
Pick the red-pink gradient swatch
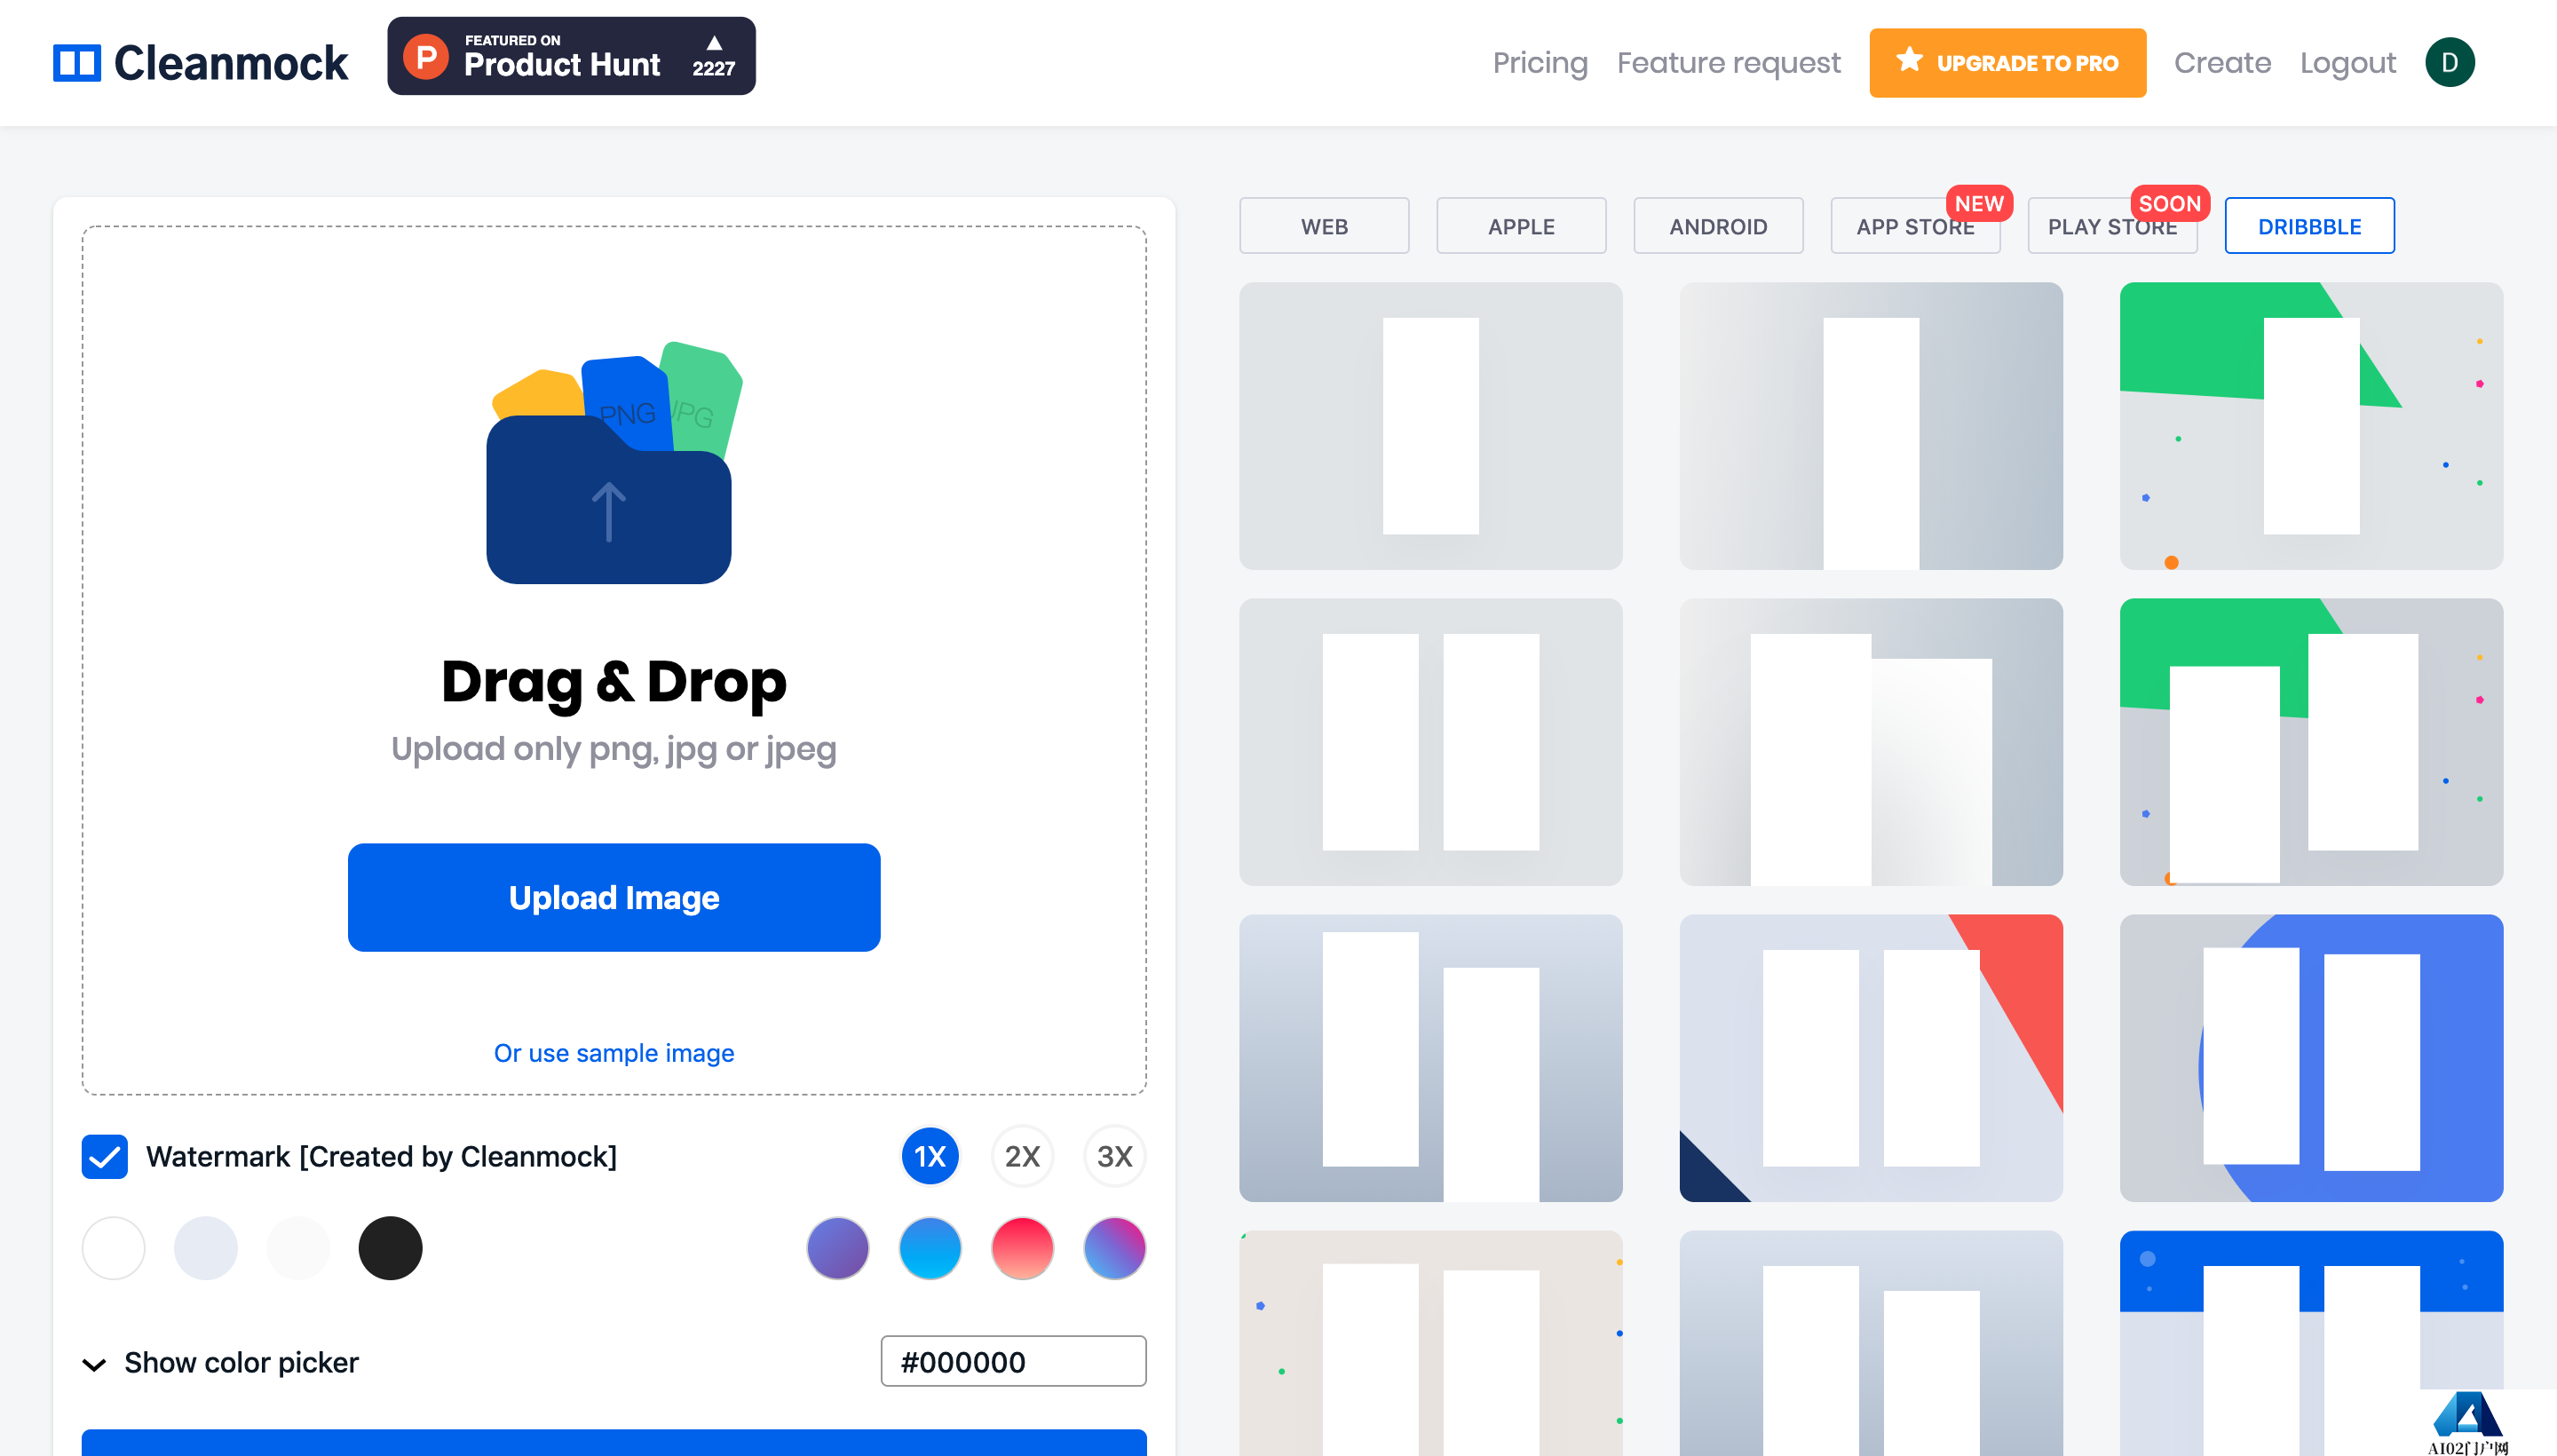pyautogui.click(x=1022, y=1248)
